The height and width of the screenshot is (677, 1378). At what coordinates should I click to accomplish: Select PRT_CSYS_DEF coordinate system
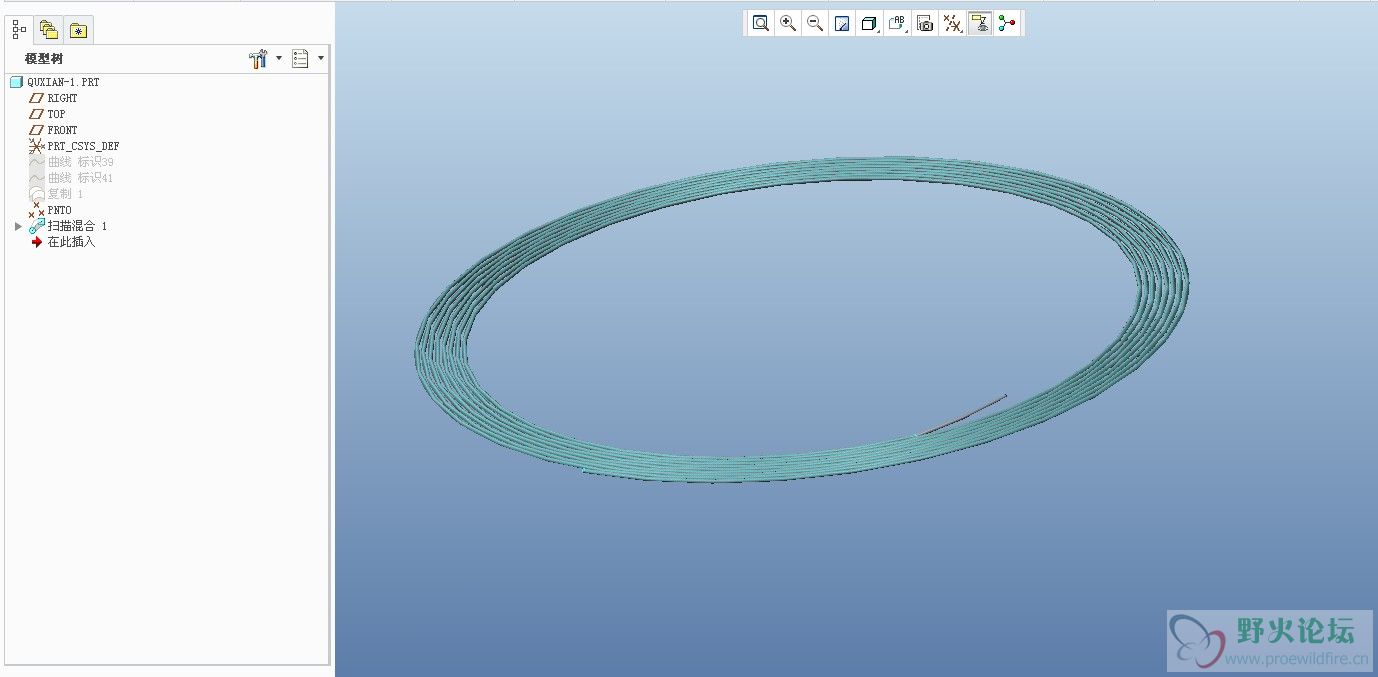click(75, 146)
